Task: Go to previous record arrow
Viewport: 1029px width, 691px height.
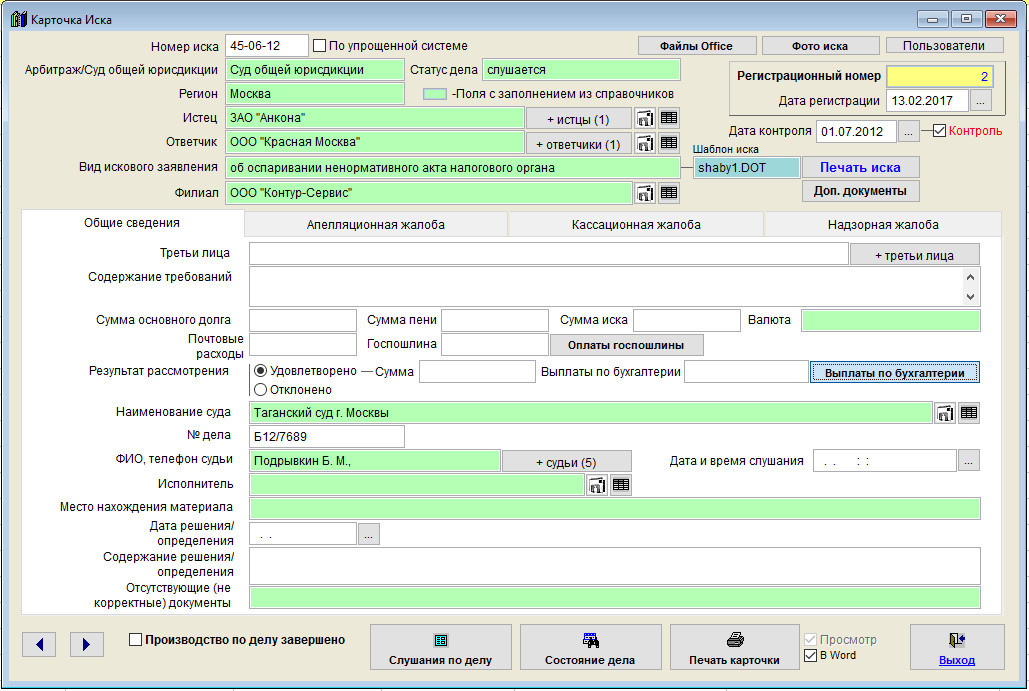Action: coord(39,645)
